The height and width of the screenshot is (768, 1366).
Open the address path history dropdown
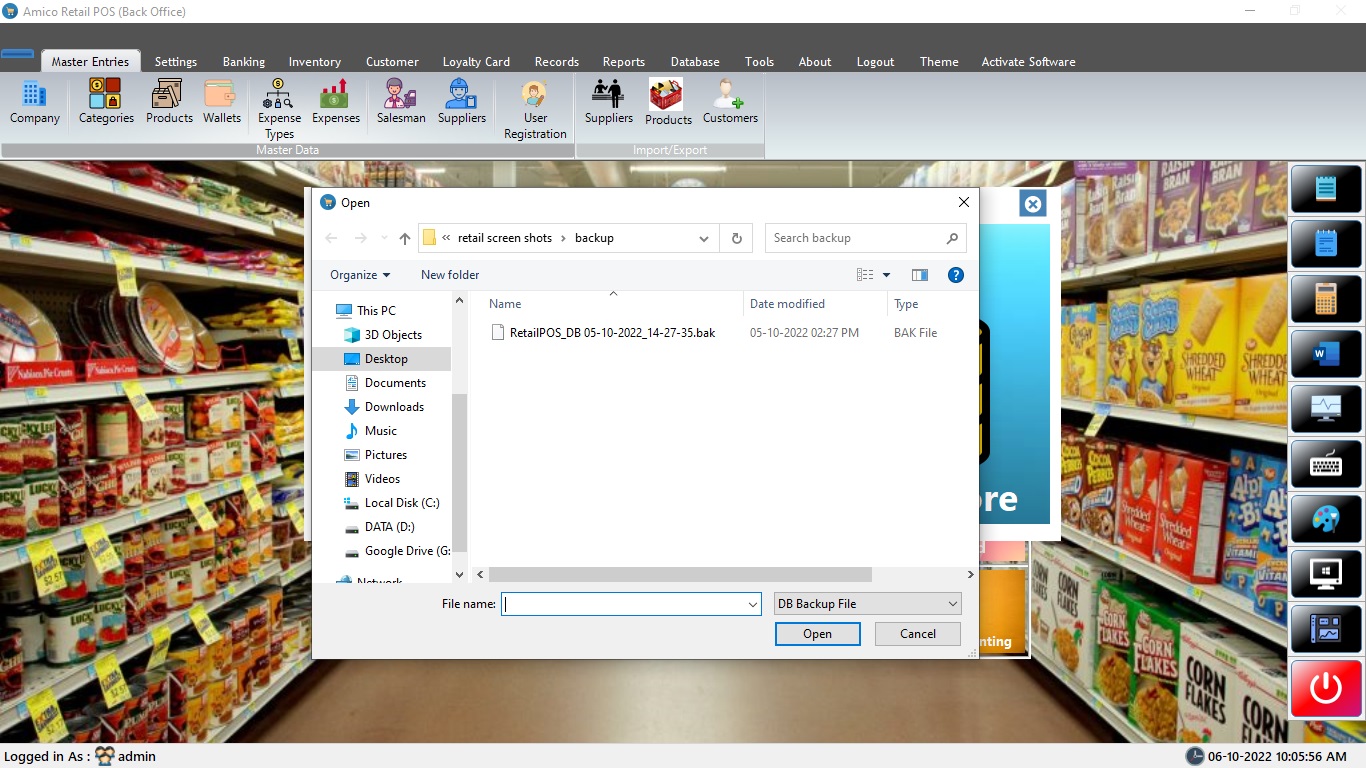coord(704,239)
